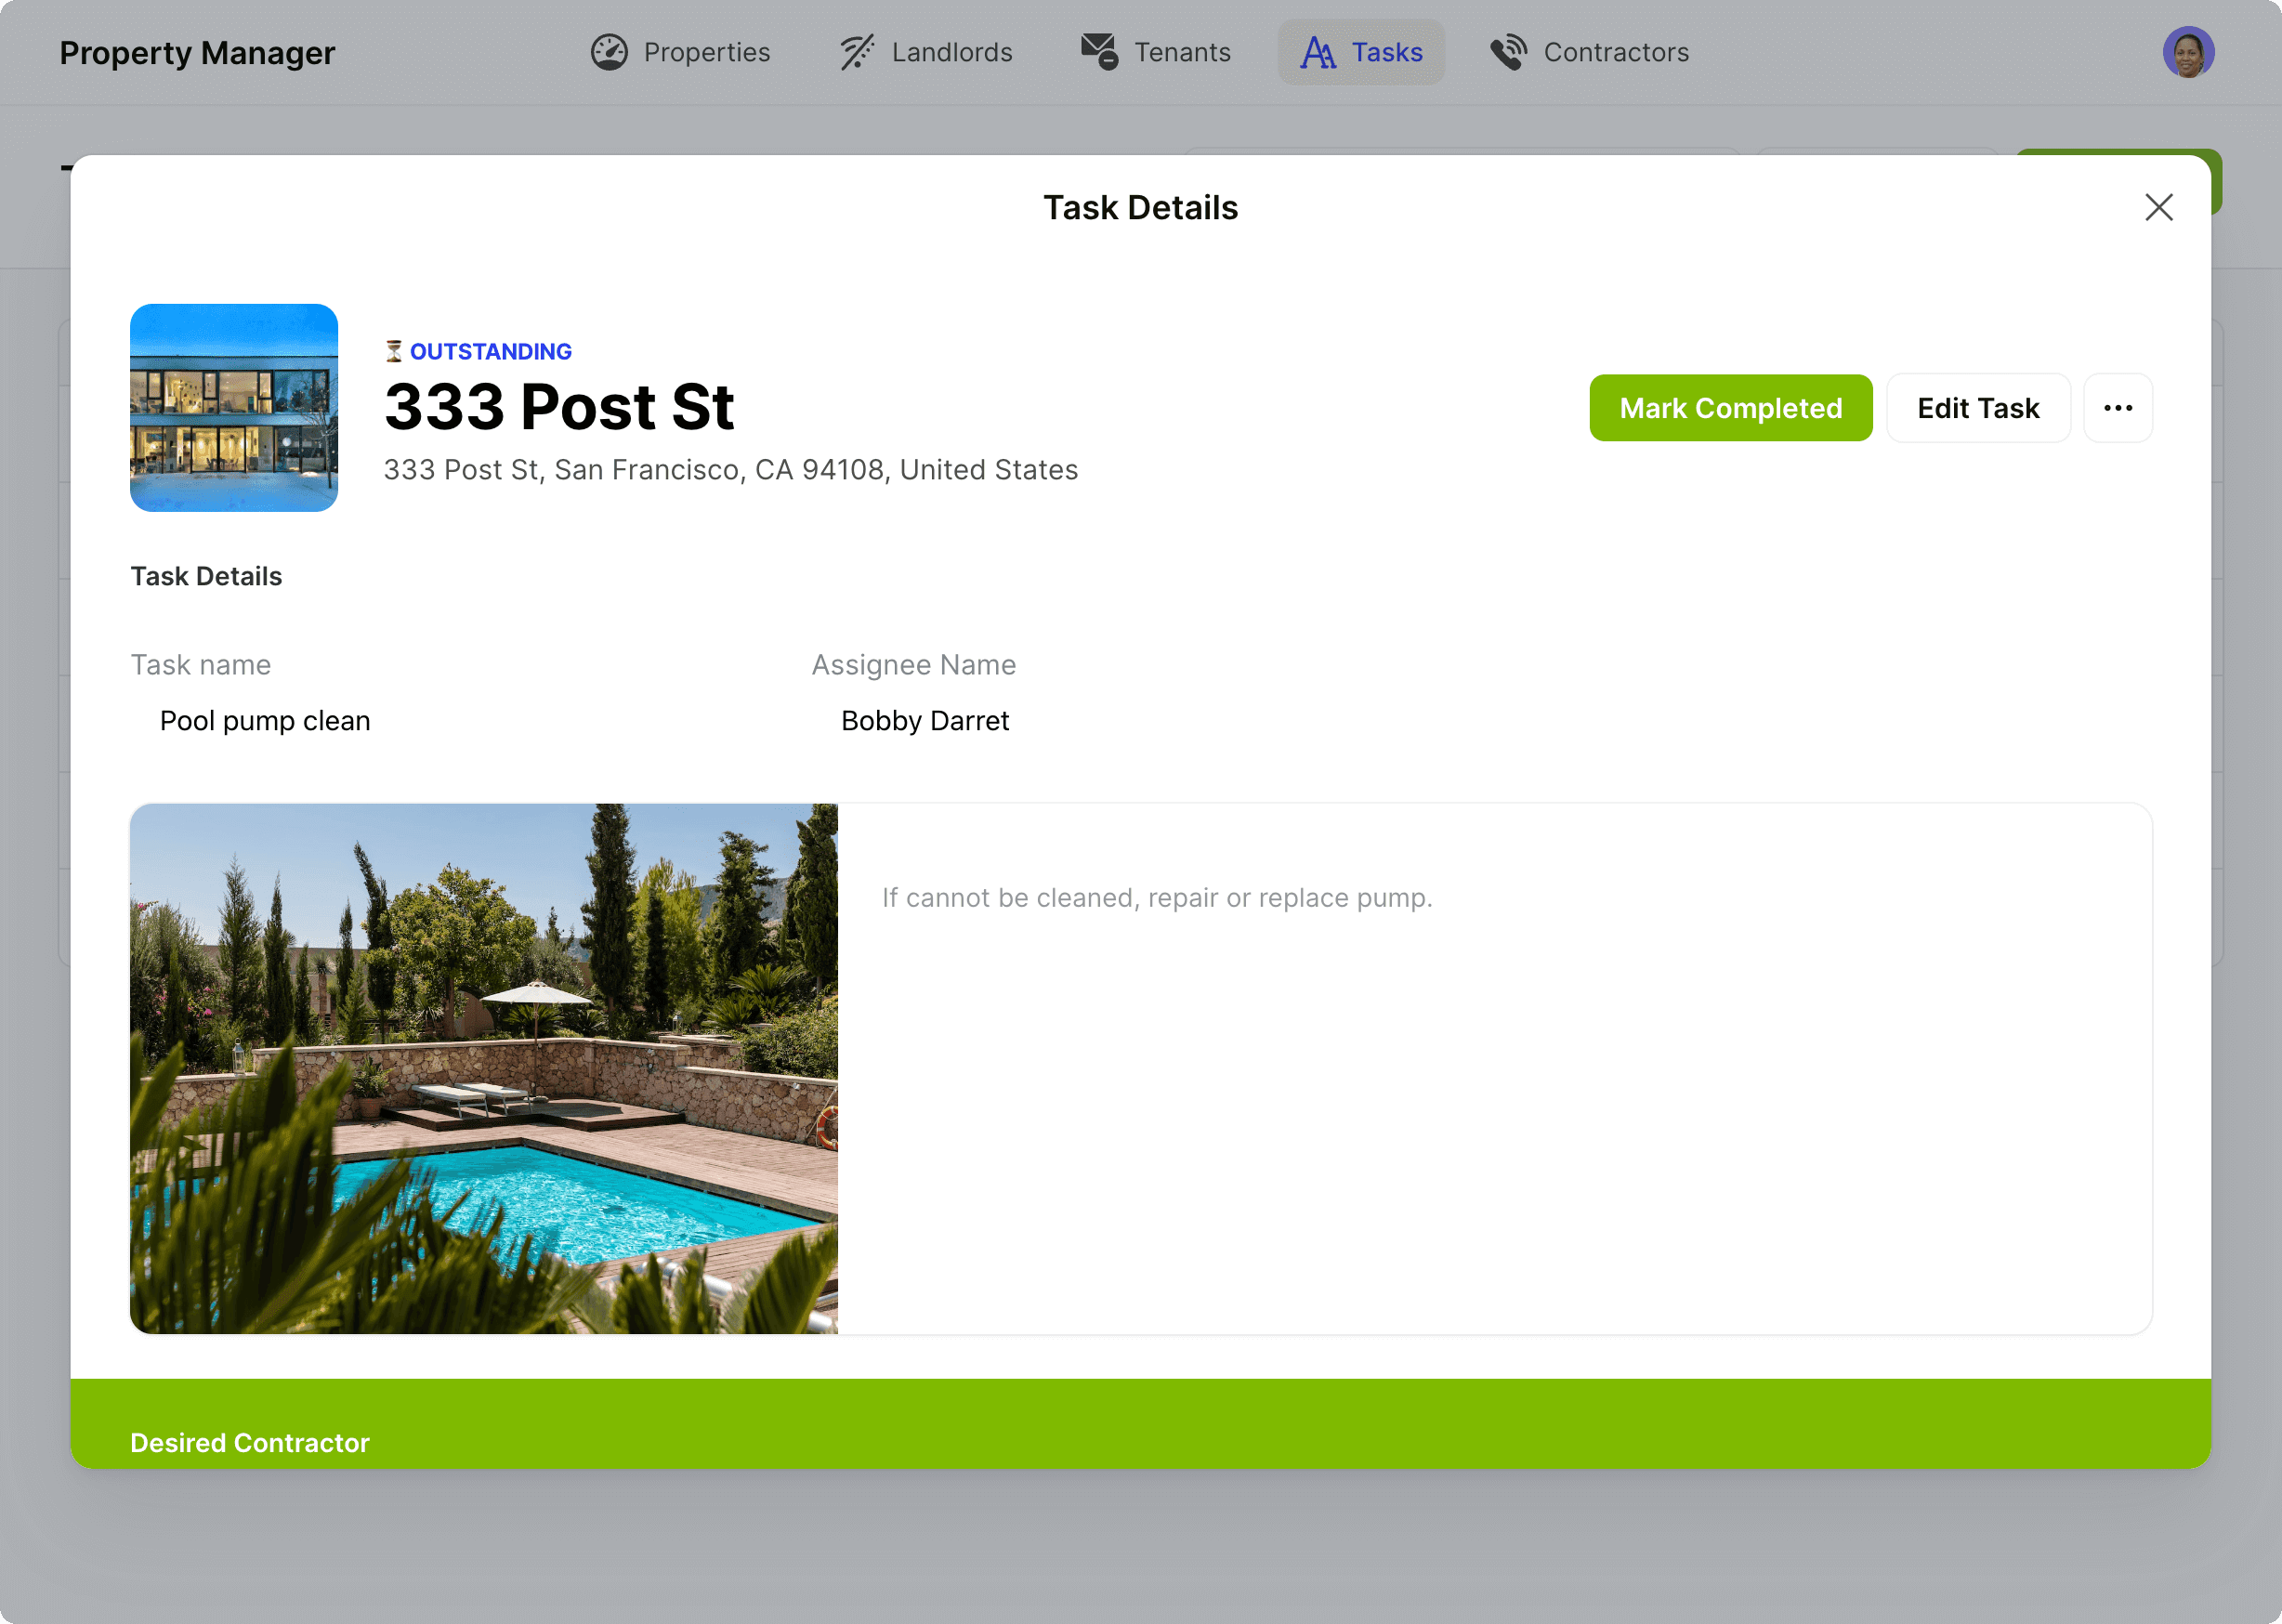This screenshot has width=2282, height=1624.
Task: Click the Pool pump clean task name field
Action: 265,721
